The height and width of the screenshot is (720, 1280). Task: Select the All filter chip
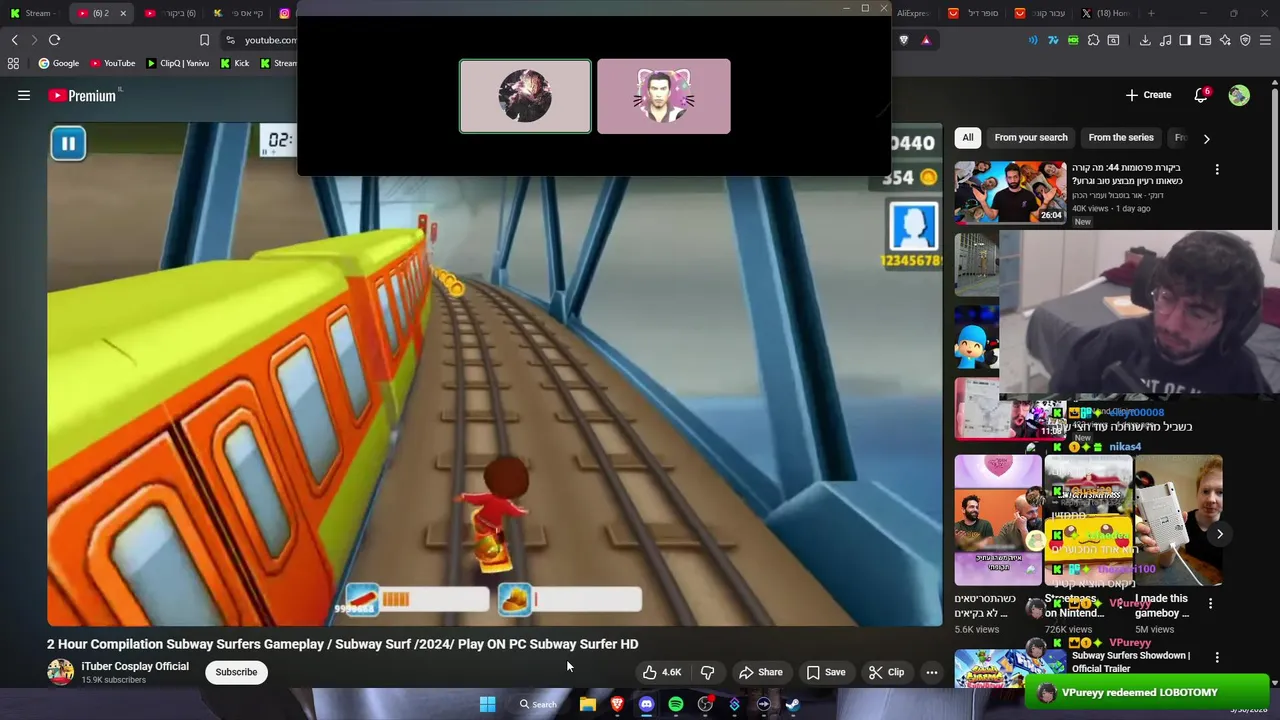coord(968,138)
